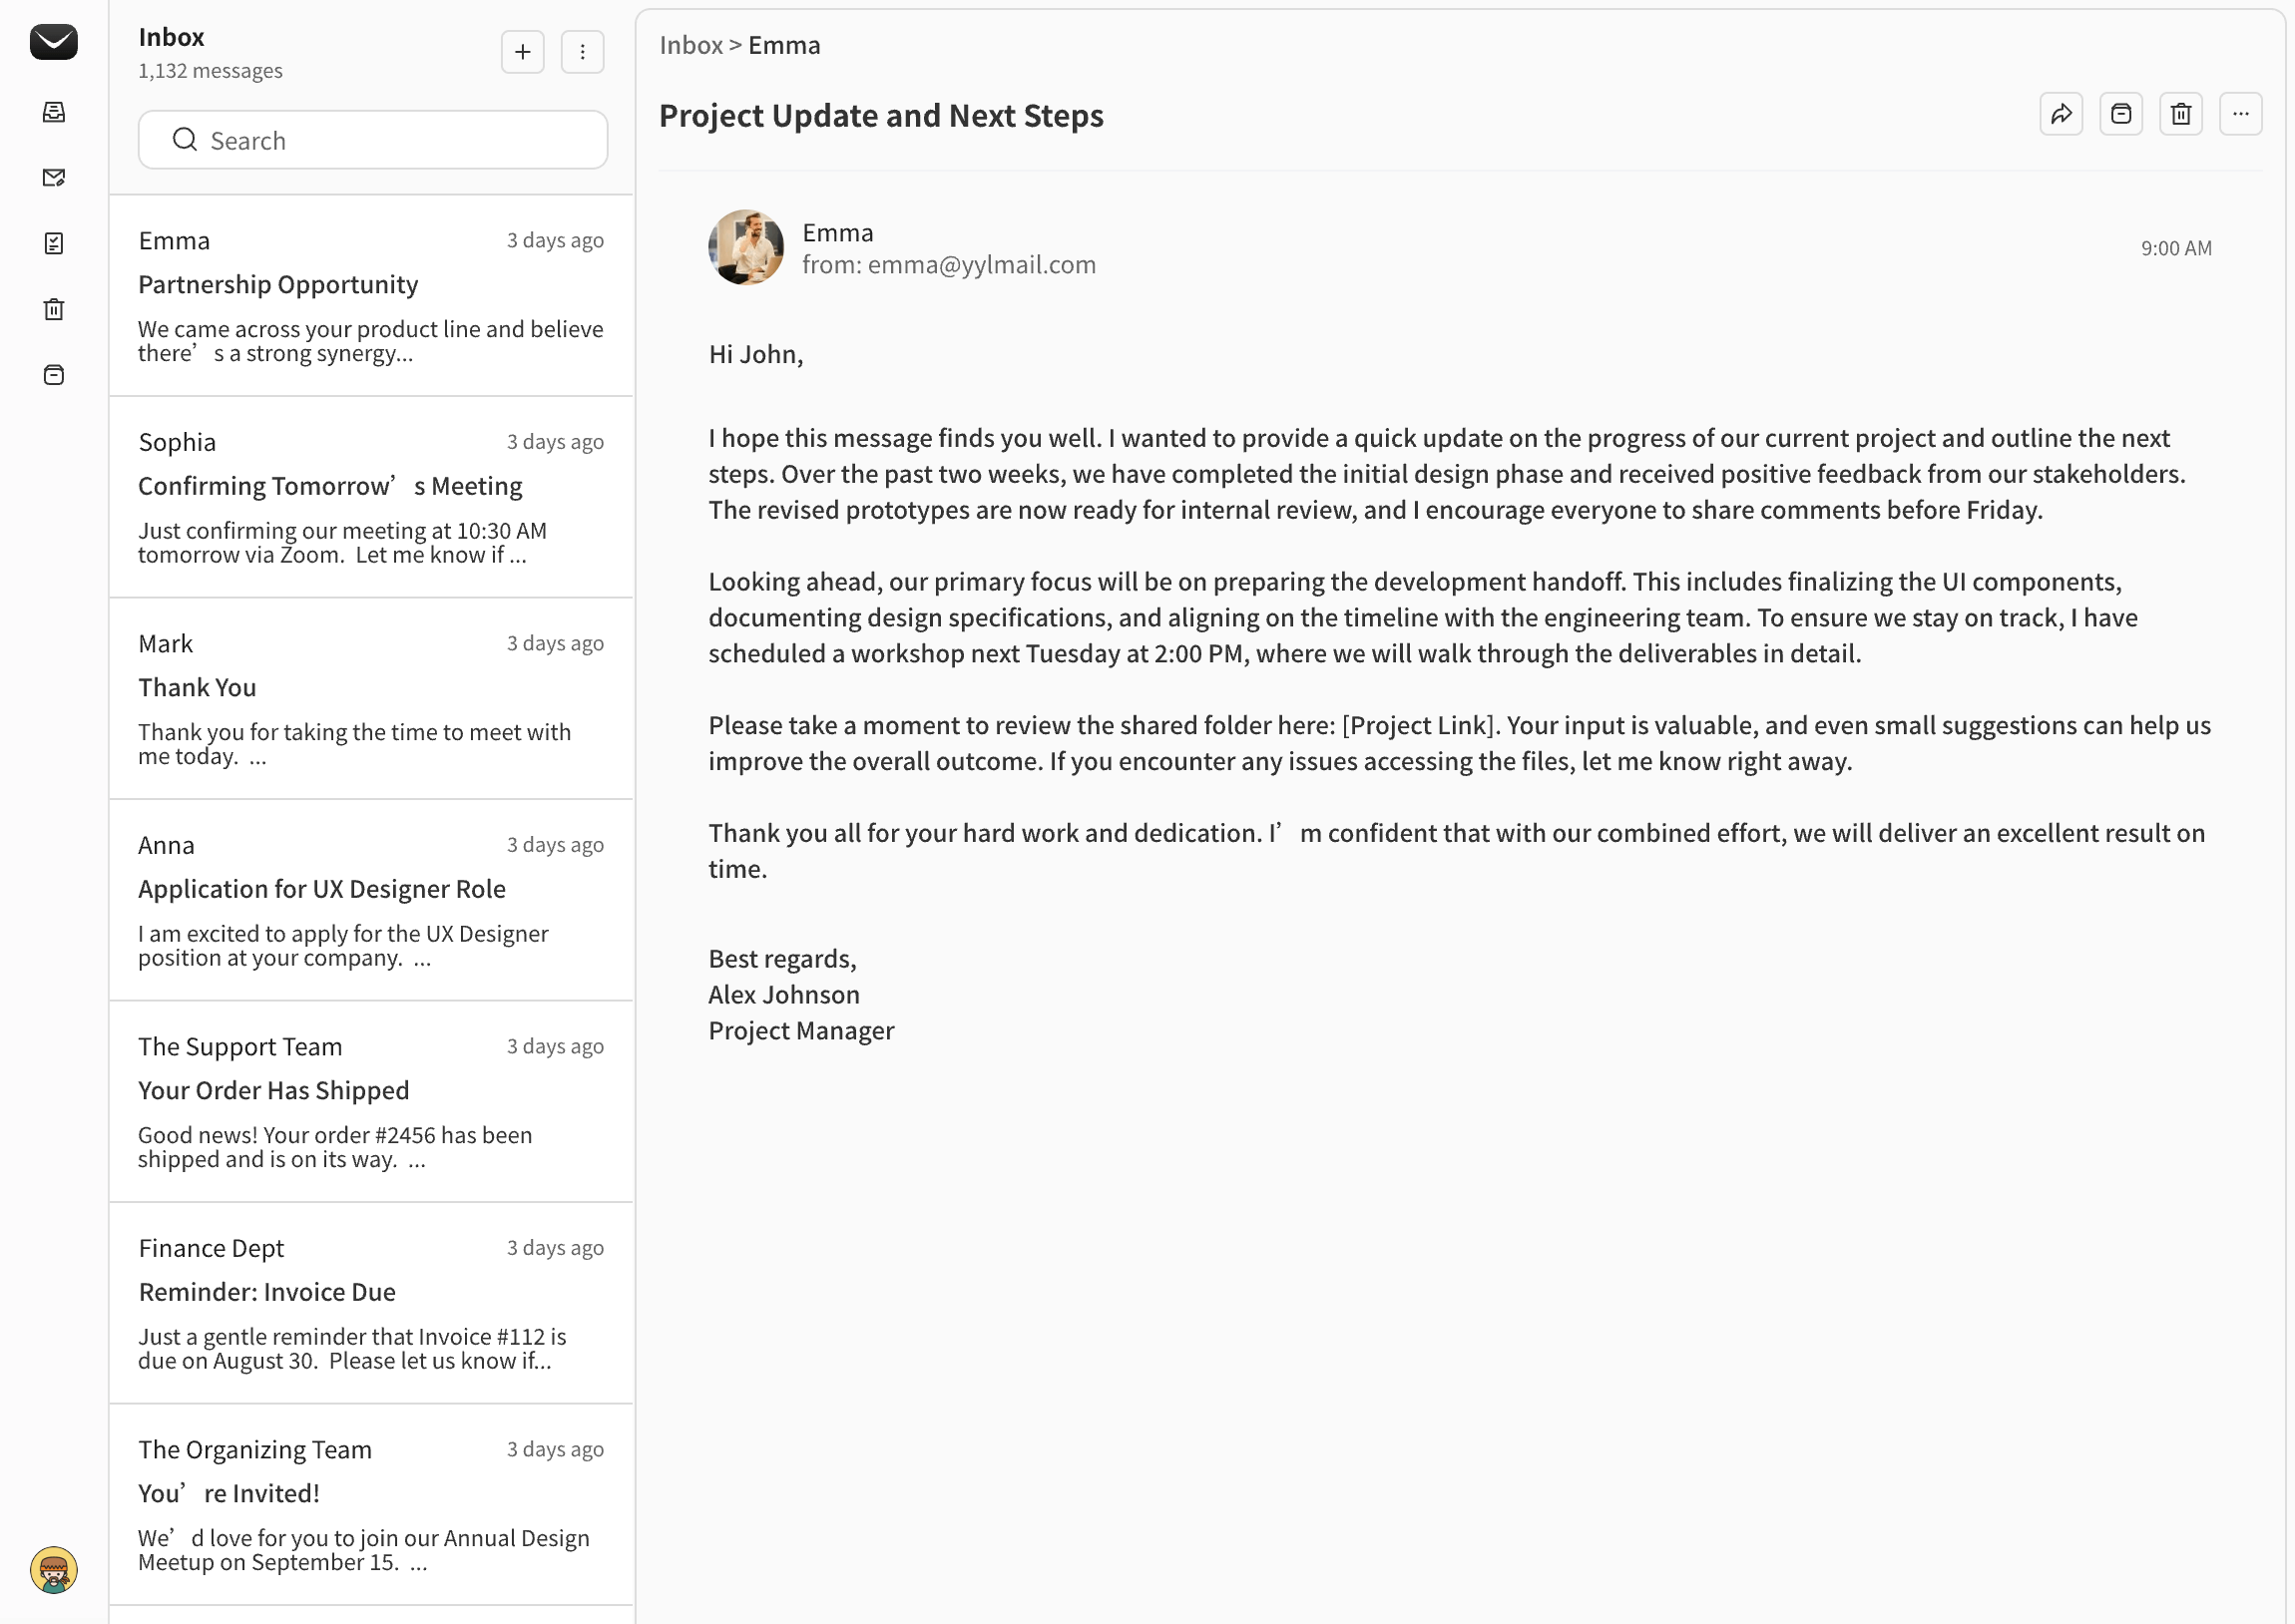Screen dimensions: 2295x1624
Task: Open inbox options vertical dots menu
Action: point(582,52)
